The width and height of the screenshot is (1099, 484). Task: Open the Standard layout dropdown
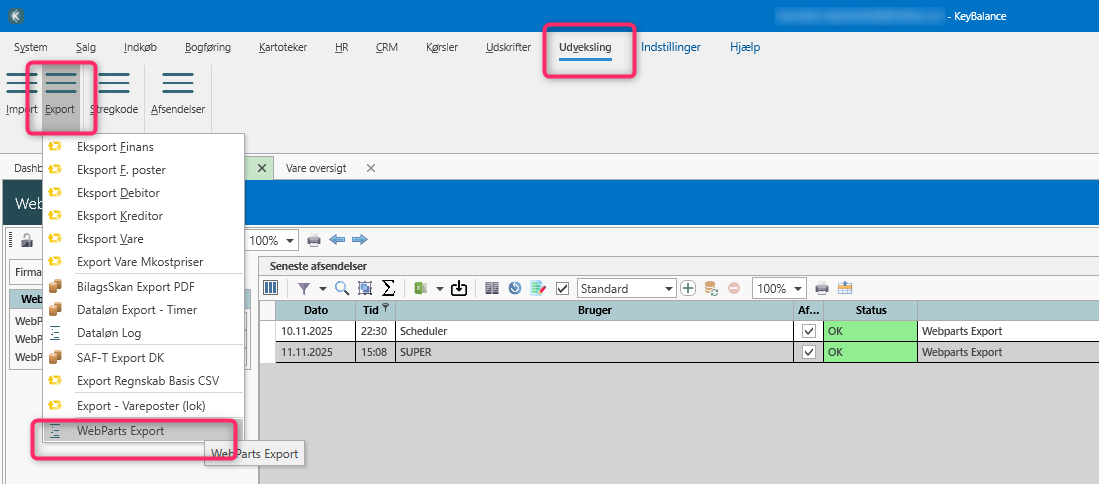(x=669, y=288)
